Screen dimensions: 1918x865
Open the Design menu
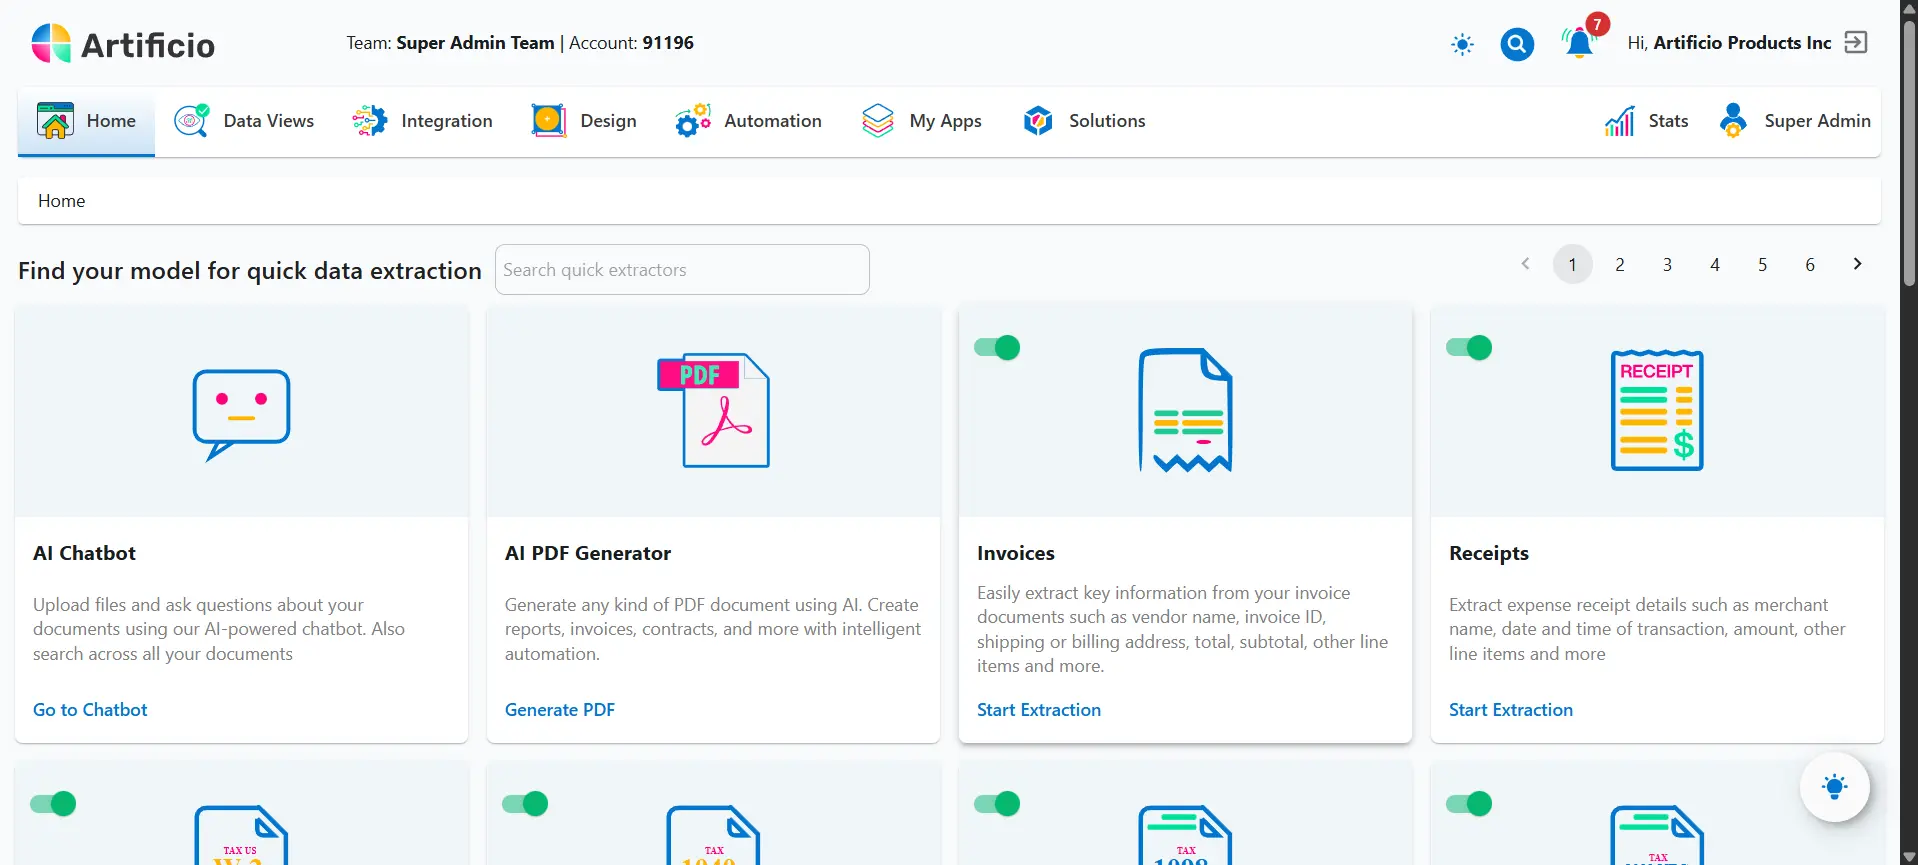584,121
